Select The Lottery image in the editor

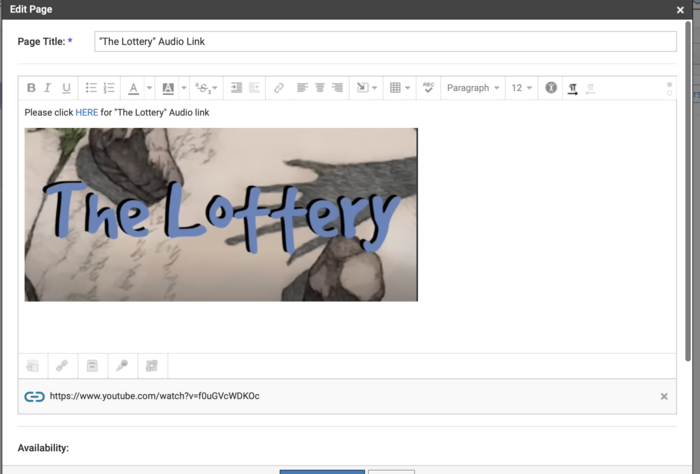point(221,214)
